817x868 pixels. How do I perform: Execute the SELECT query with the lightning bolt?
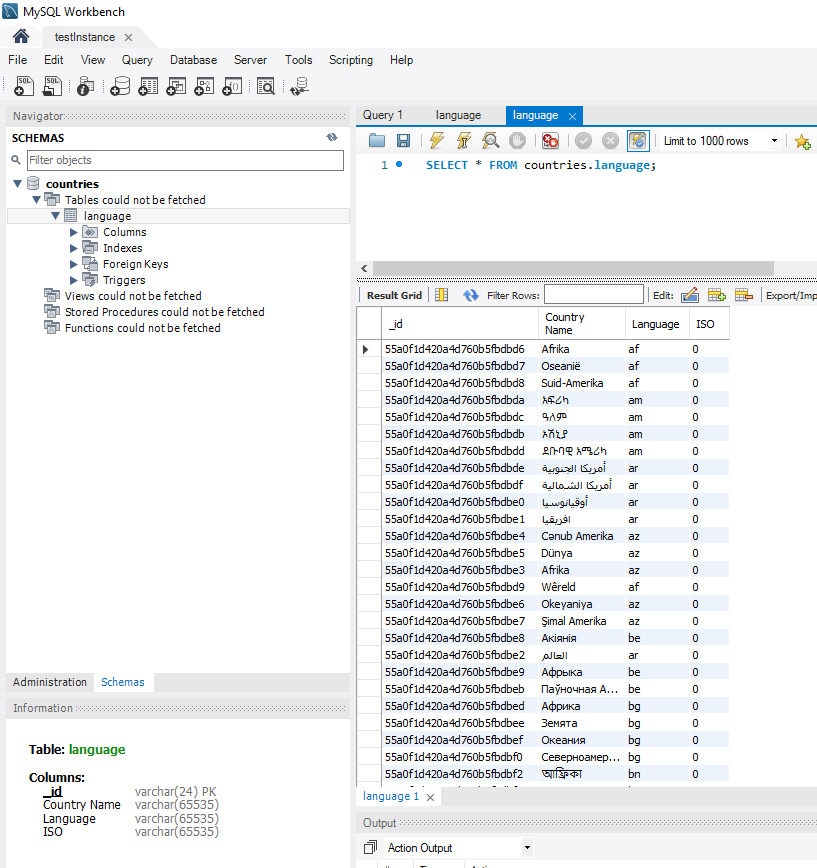437,141
